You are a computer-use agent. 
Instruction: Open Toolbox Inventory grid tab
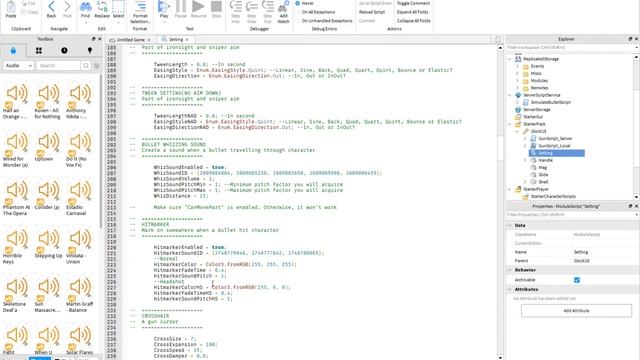tap(39, 51)
